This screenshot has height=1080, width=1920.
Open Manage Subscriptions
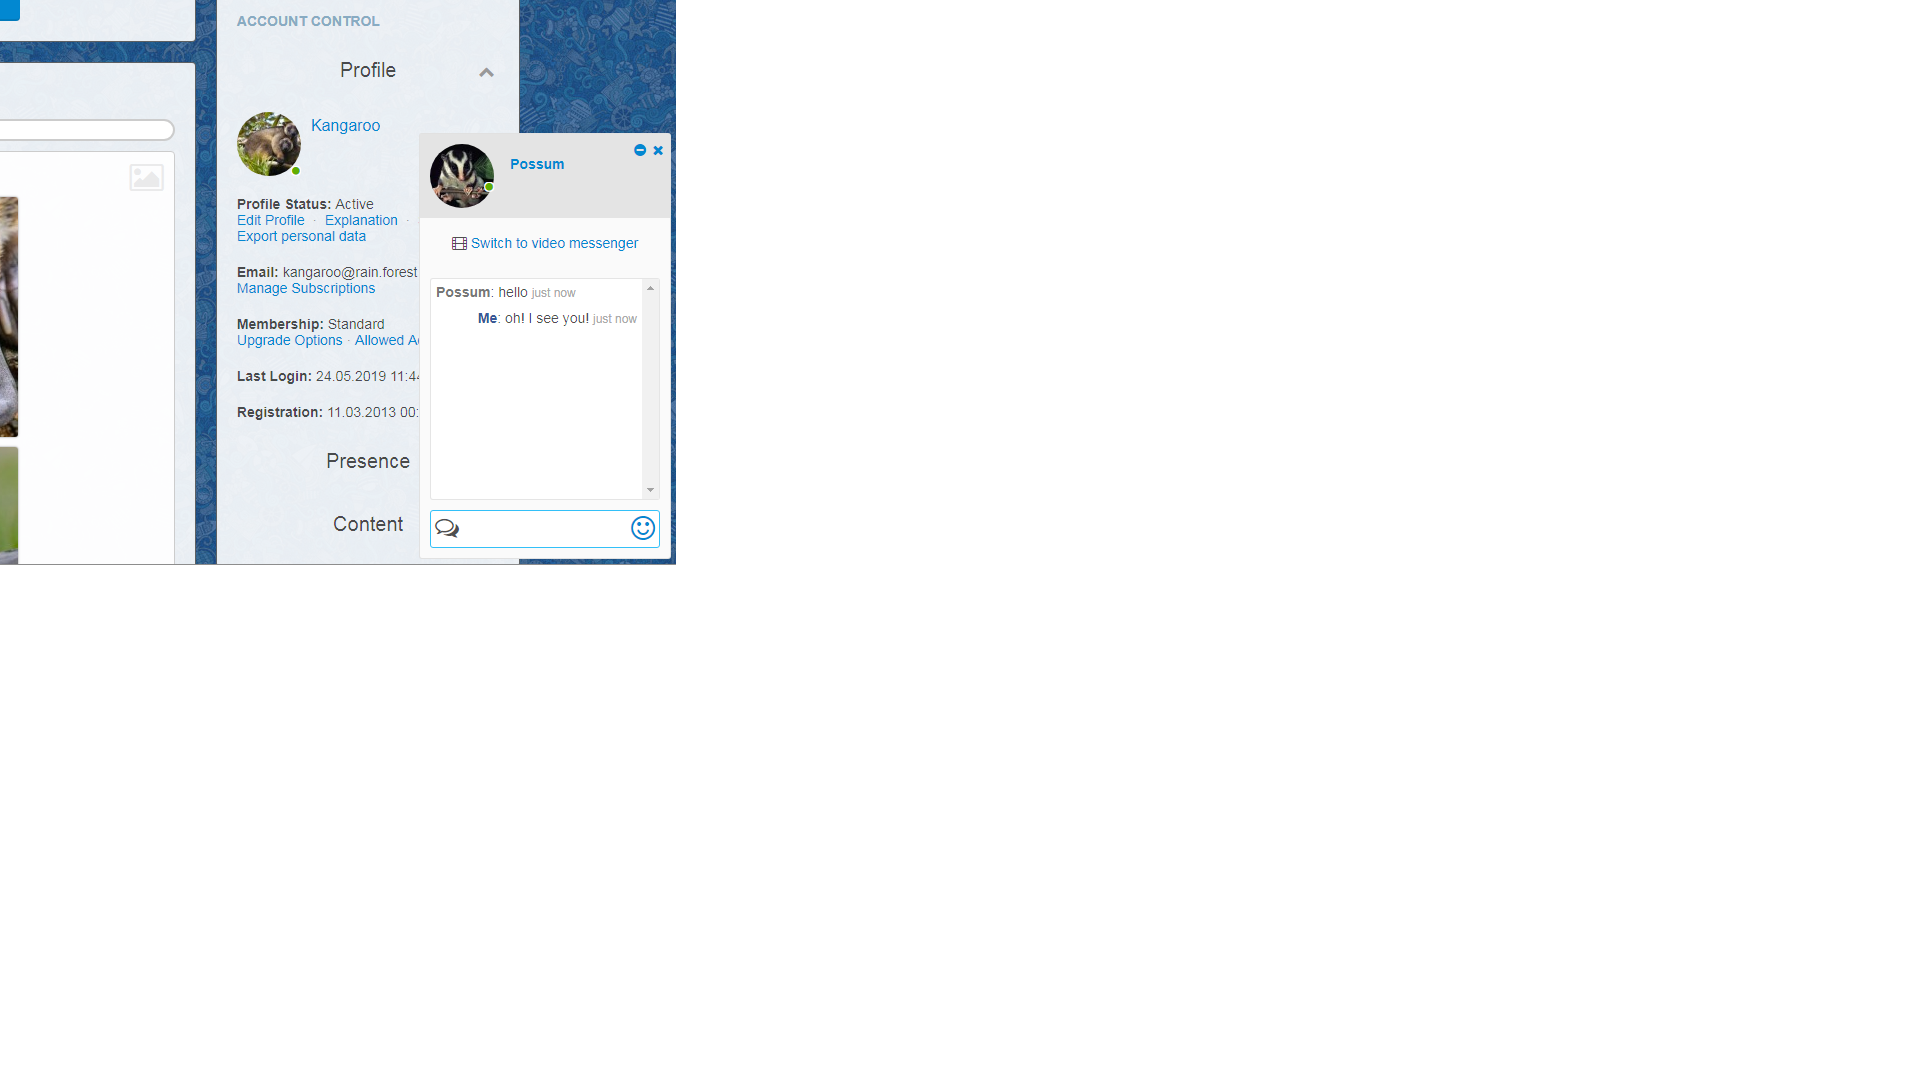point(306,289)
